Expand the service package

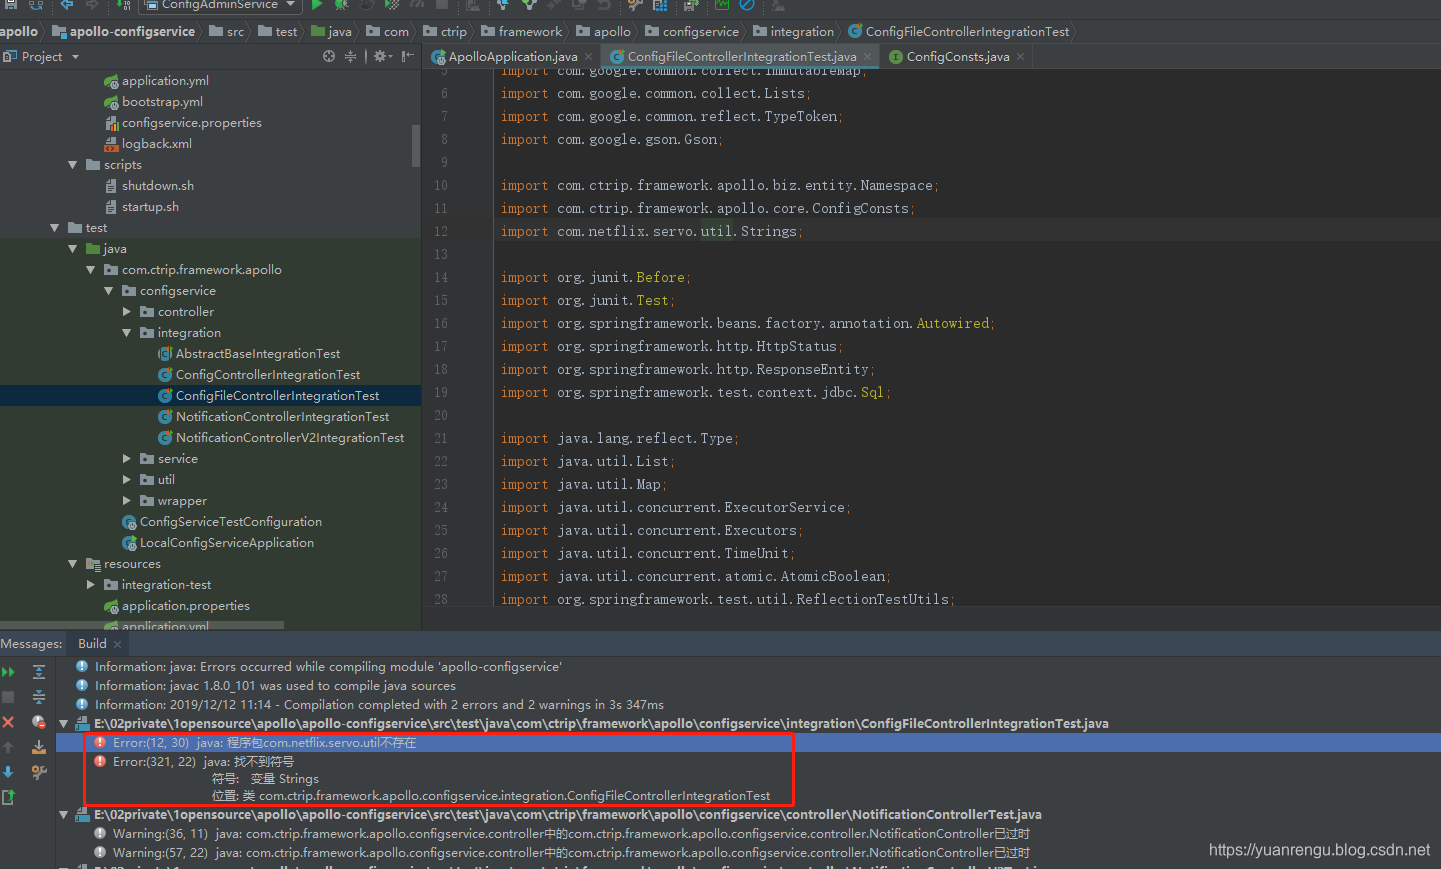(127, 459)
